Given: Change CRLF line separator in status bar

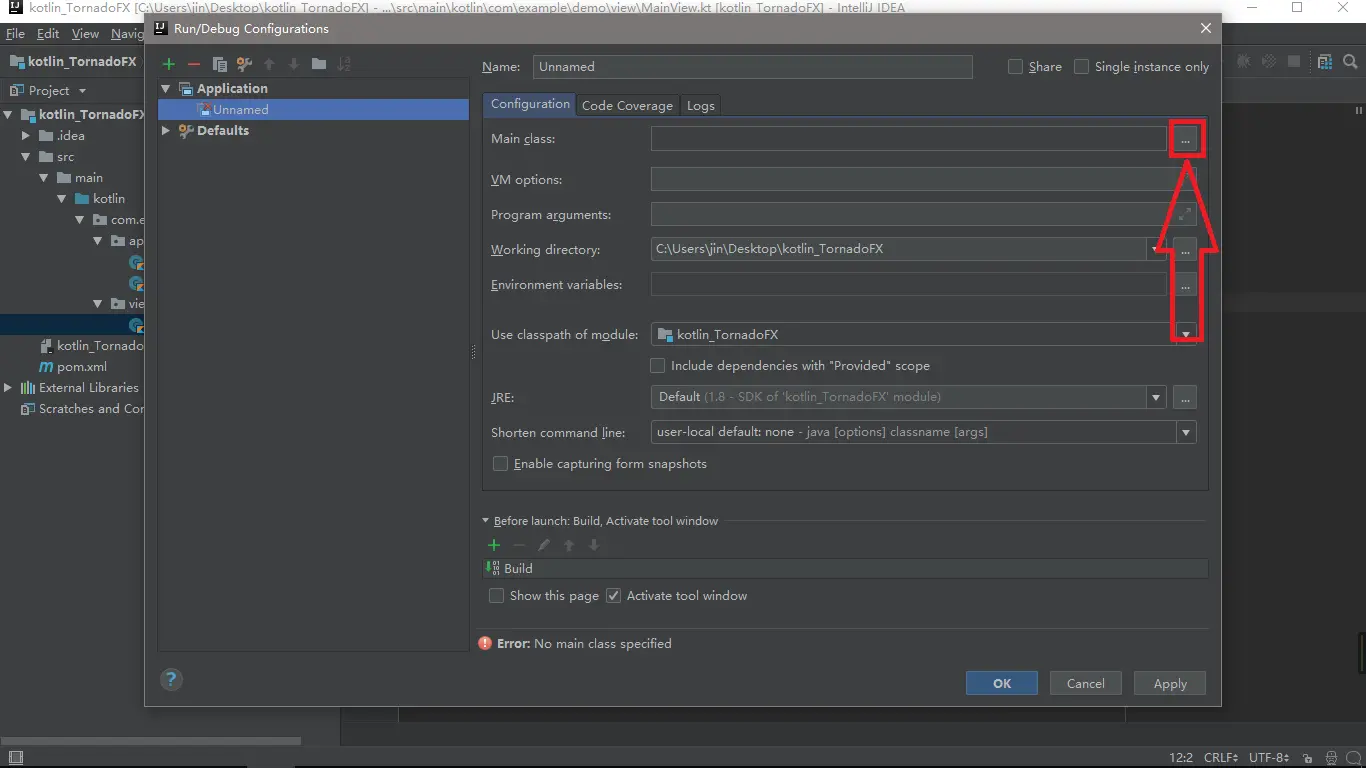Looking at the screenshot, I should [x=1221, y=758].
